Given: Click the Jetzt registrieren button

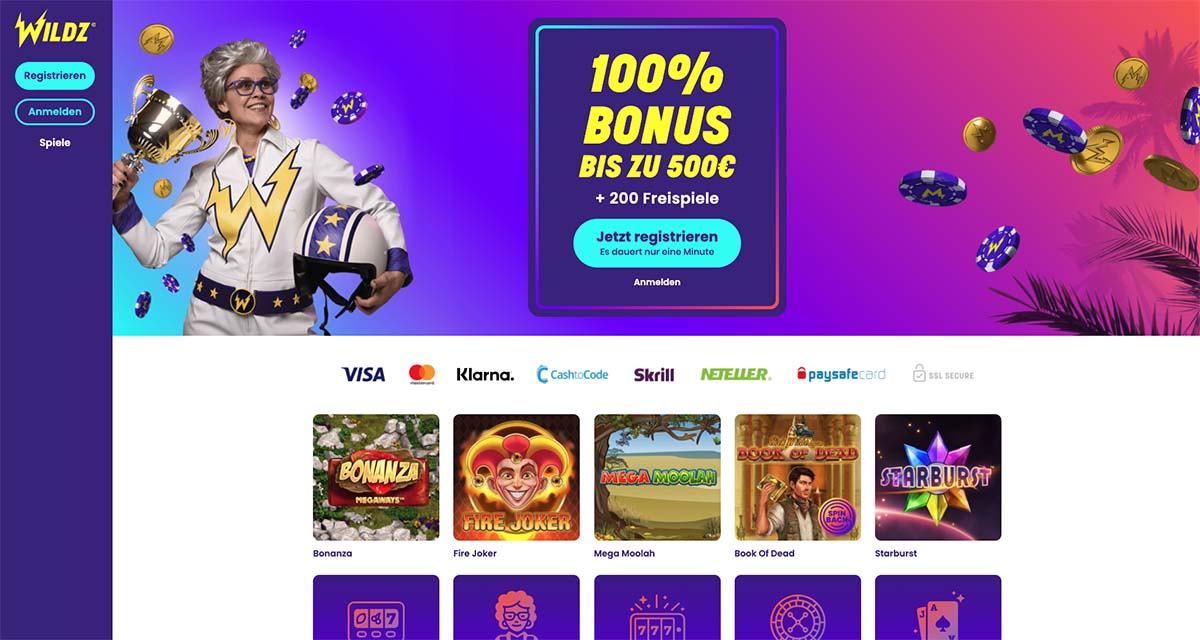Looking at the screenshot, I should pos(657,243).
